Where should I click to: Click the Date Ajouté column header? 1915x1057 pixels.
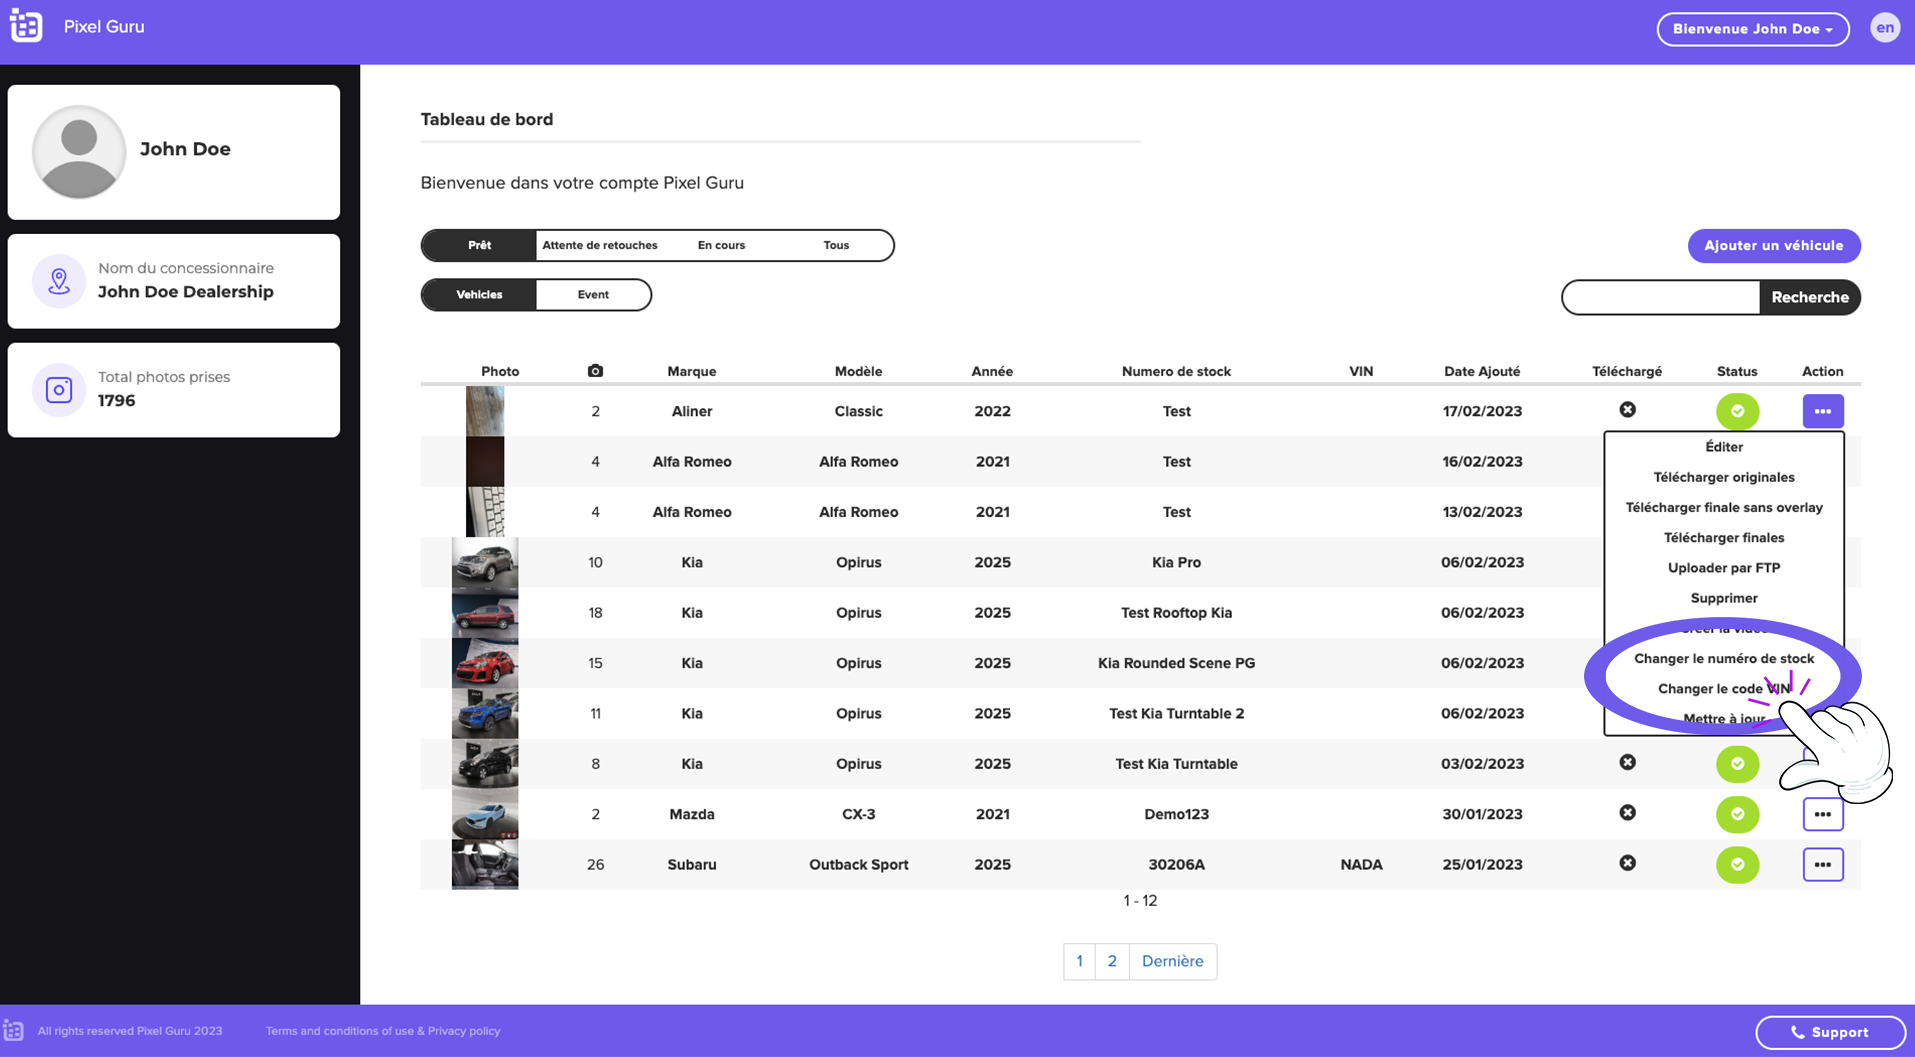(1481, 371)
